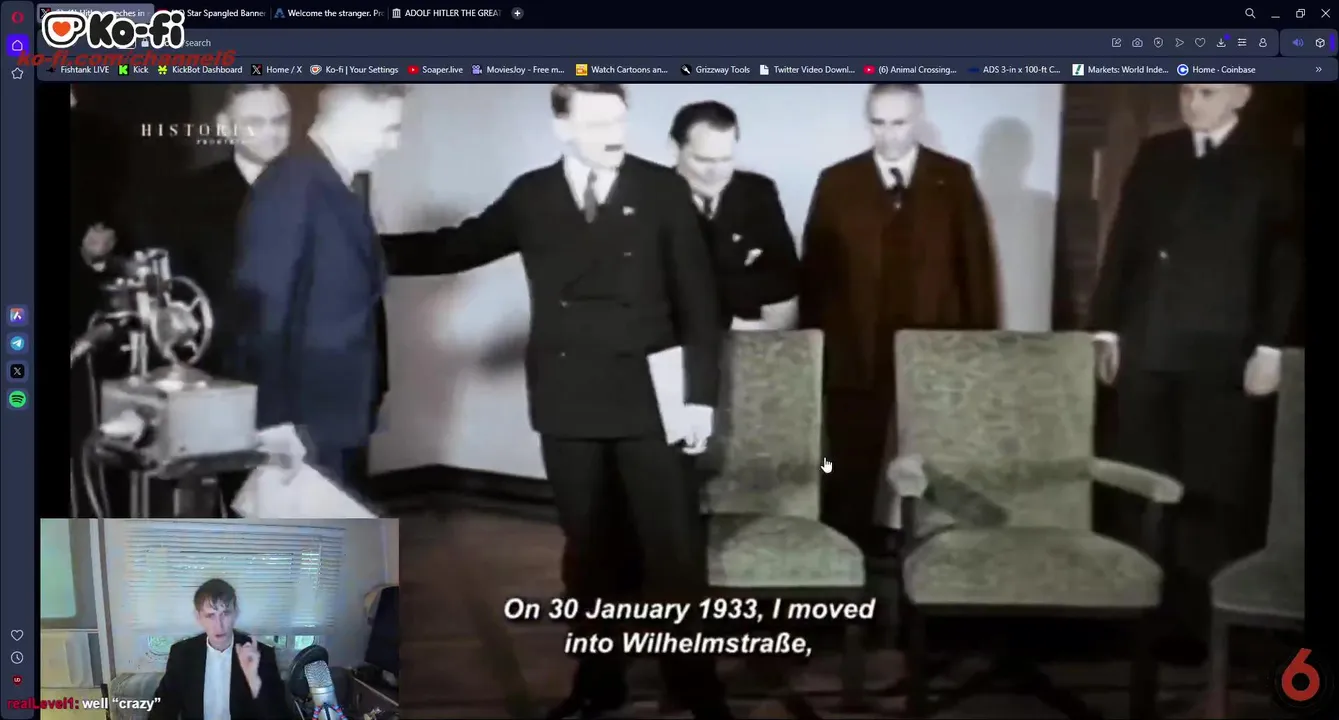Take a snapshot with camera icon
1339x720 pixels.
tap(1137, 43)
